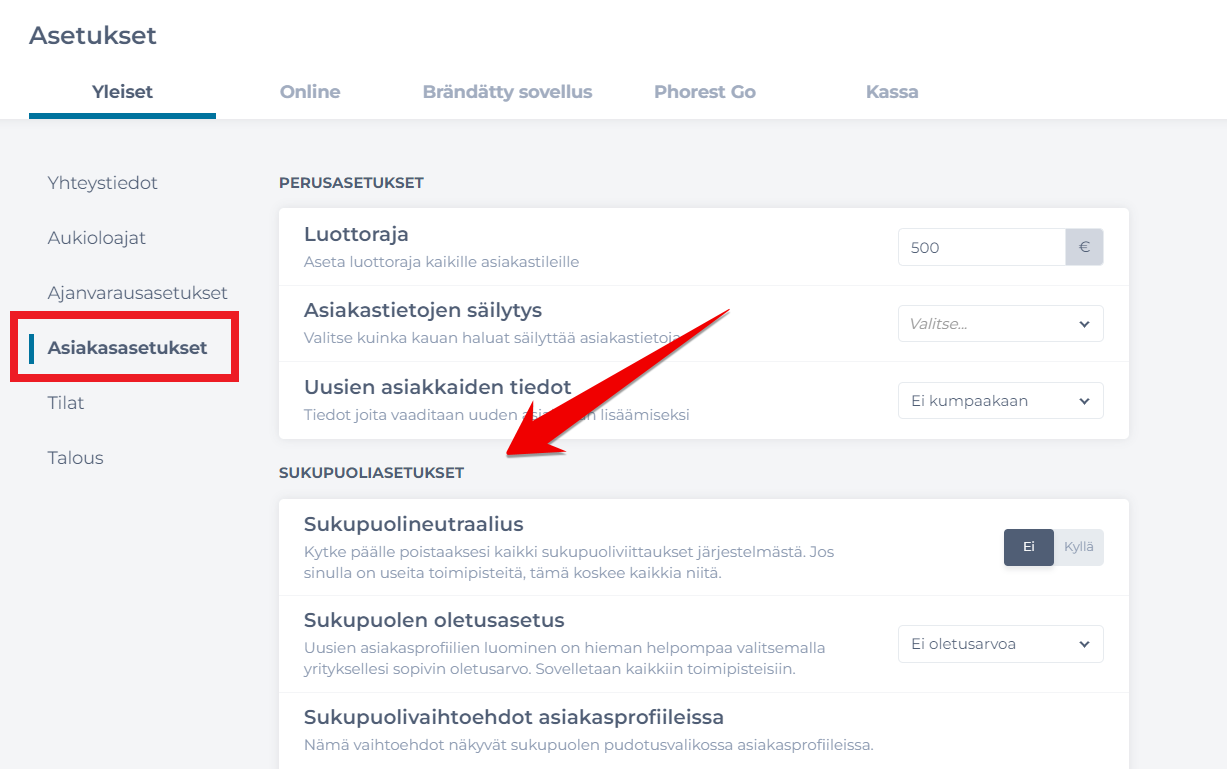Screen dimensions: 1227x769
Task: Click the Luottoraja amount field
Action: pos(981,247)
